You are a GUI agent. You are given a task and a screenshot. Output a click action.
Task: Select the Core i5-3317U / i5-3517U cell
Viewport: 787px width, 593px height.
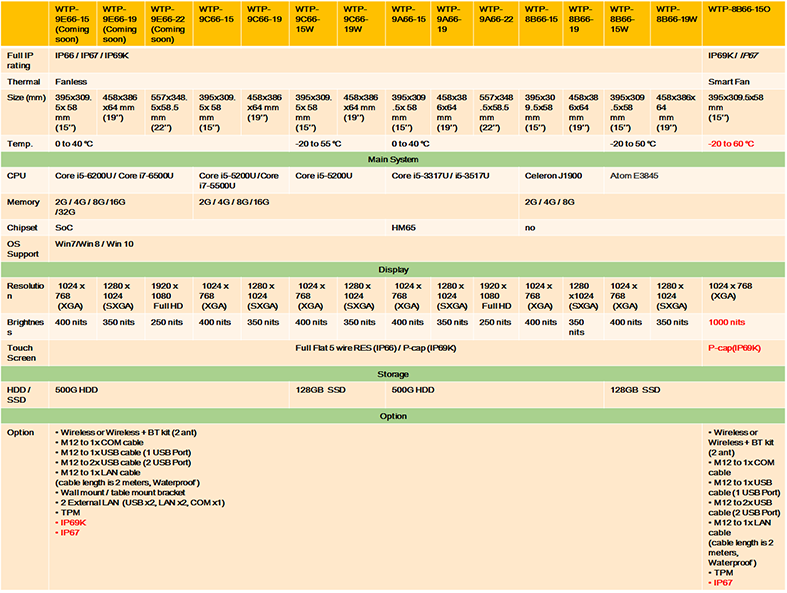(440, 175)
